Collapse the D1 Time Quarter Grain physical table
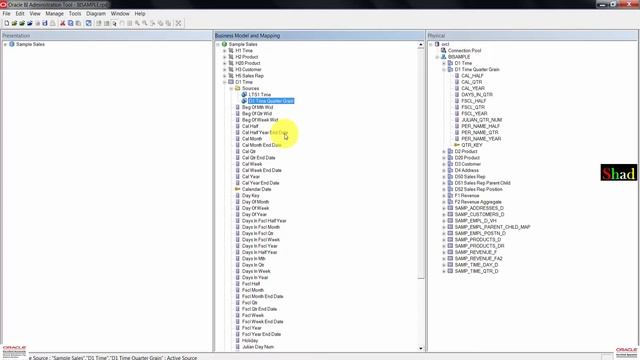Viewport: 640px width, 360px height. click(x=444, y=69)
